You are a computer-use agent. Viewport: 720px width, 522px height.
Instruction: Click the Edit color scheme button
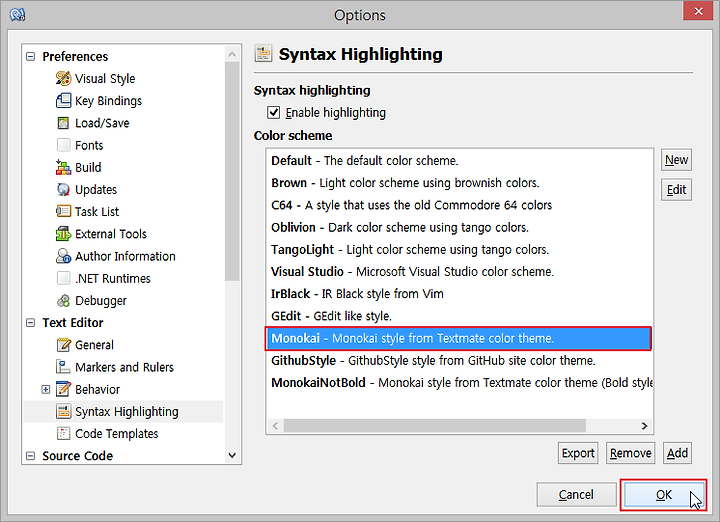(676, 190)
